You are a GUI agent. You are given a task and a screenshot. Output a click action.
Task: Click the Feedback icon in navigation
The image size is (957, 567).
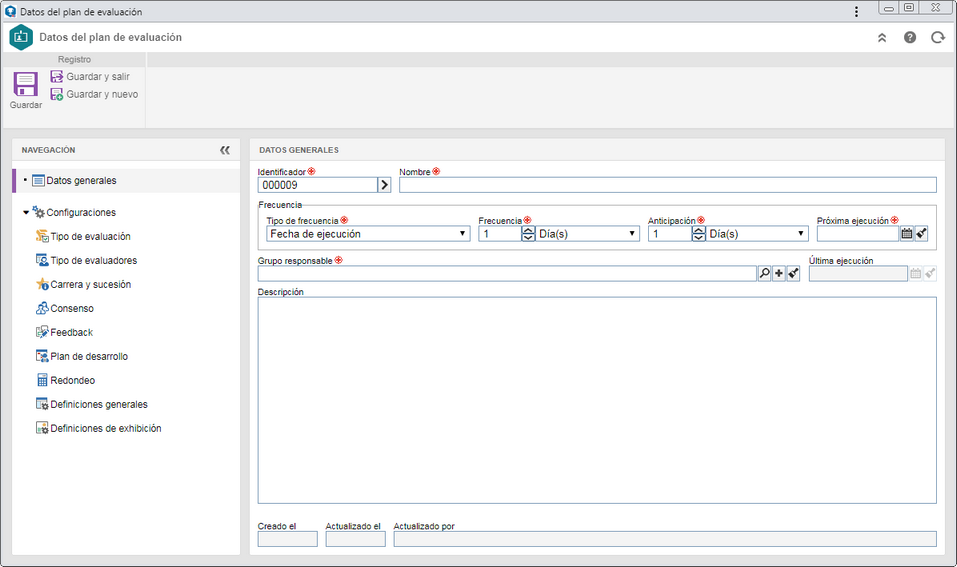[42, 332]
